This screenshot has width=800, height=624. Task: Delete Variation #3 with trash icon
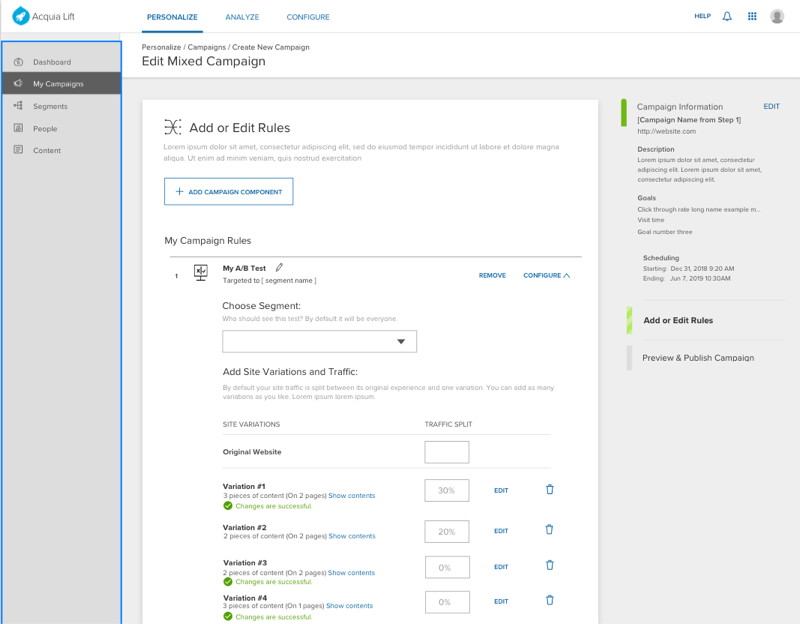click(549, 565)
